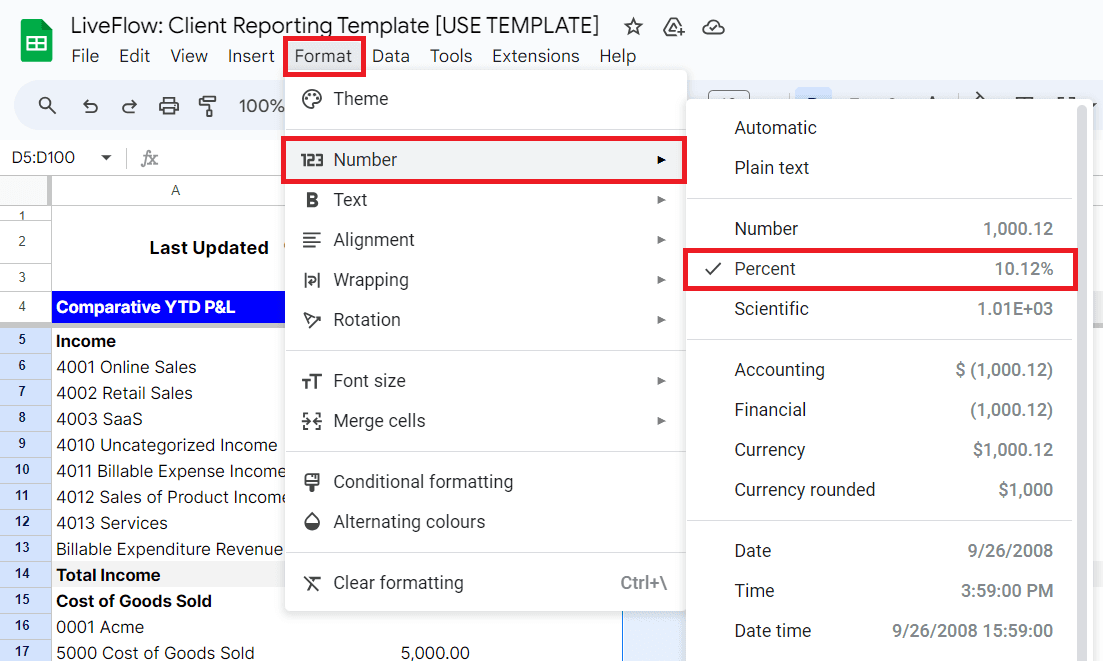
Task: Click the Theme palette icon
Action: 312,99
